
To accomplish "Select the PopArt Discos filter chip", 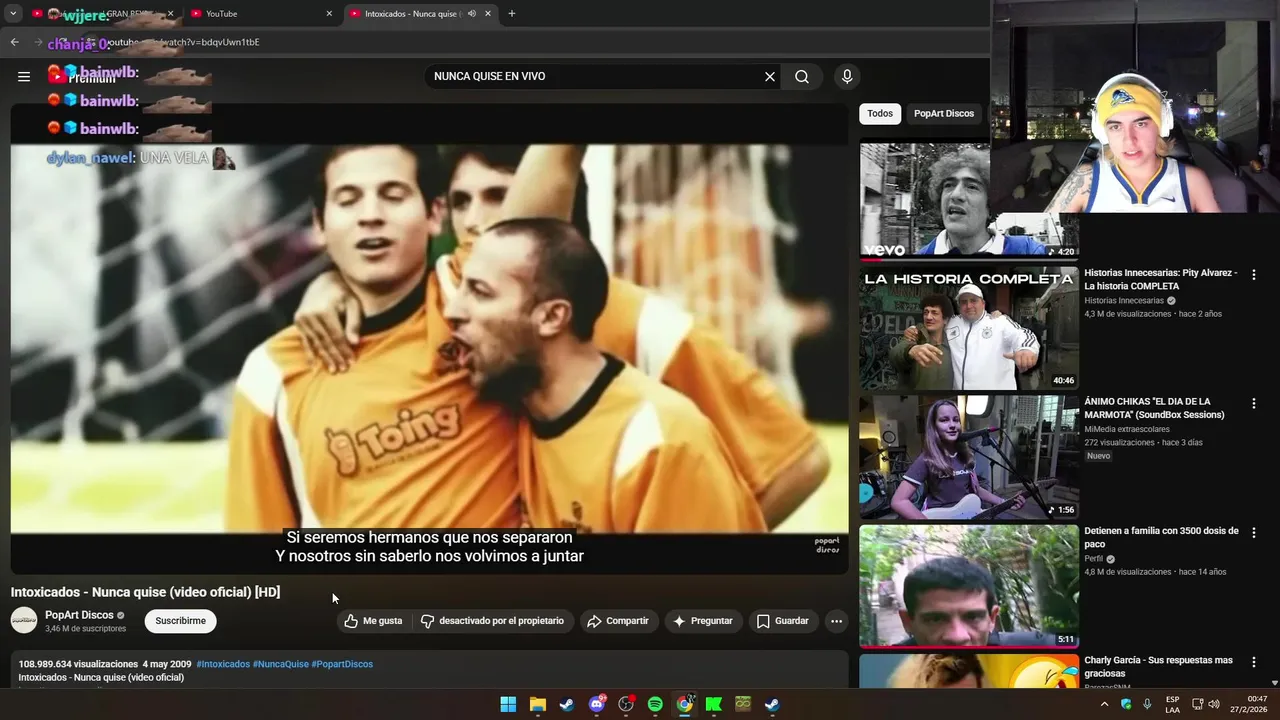I will pyautogui.click(x=943, y=114).
